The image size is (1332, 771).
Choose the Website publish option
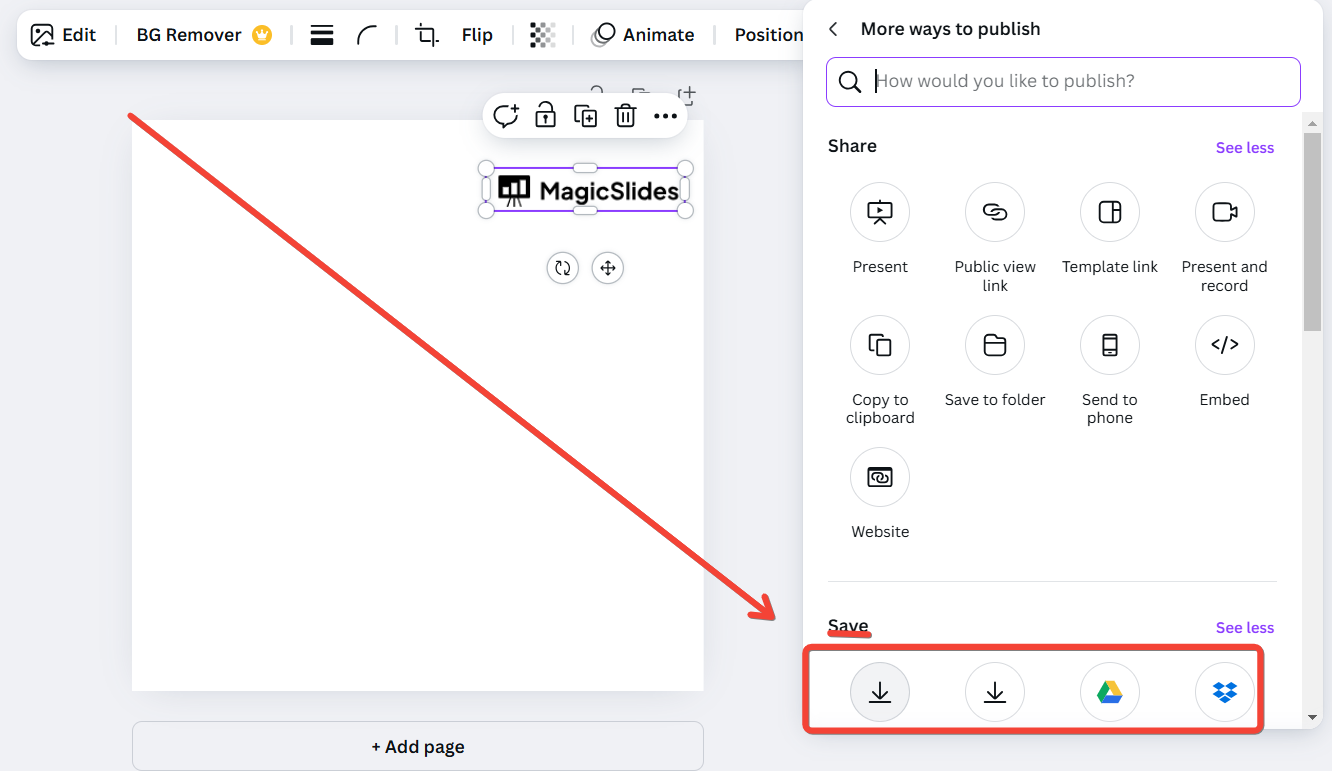(x=880, y=494)
